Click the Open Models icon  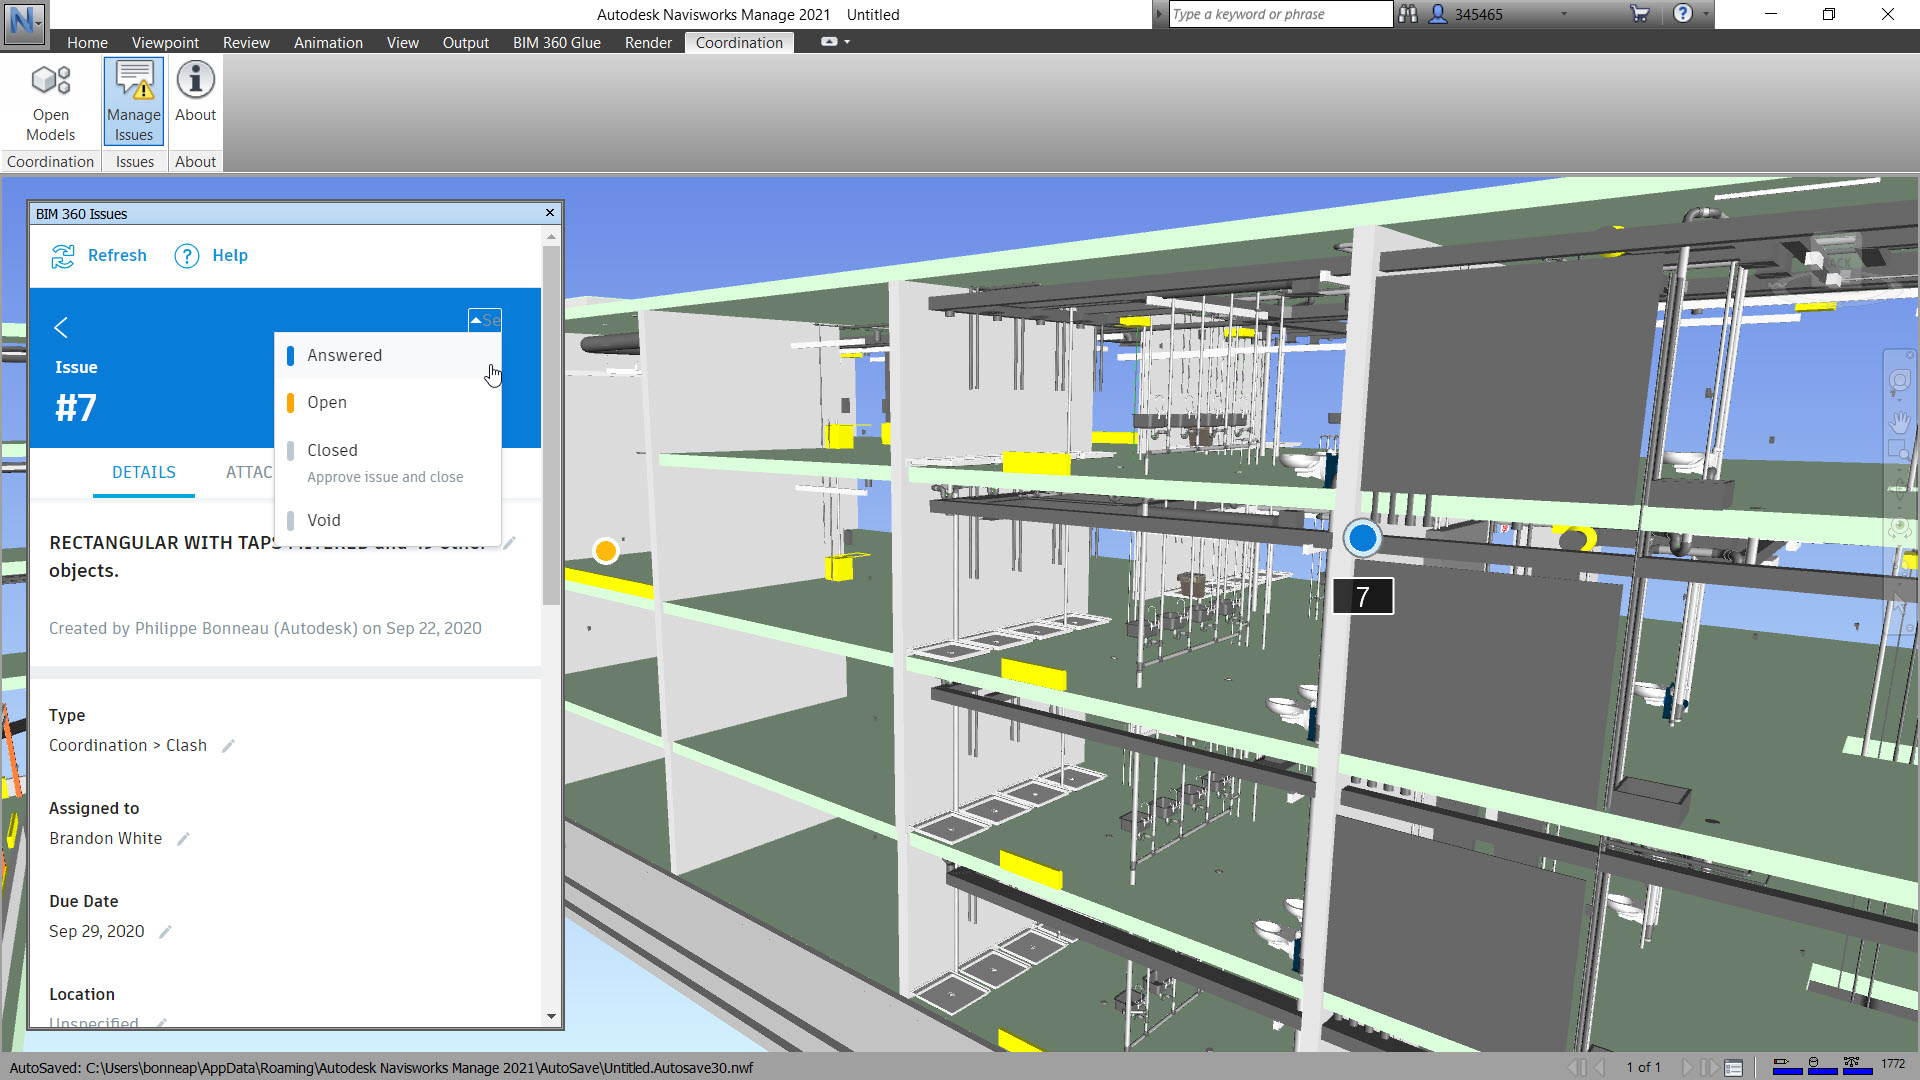50,81
